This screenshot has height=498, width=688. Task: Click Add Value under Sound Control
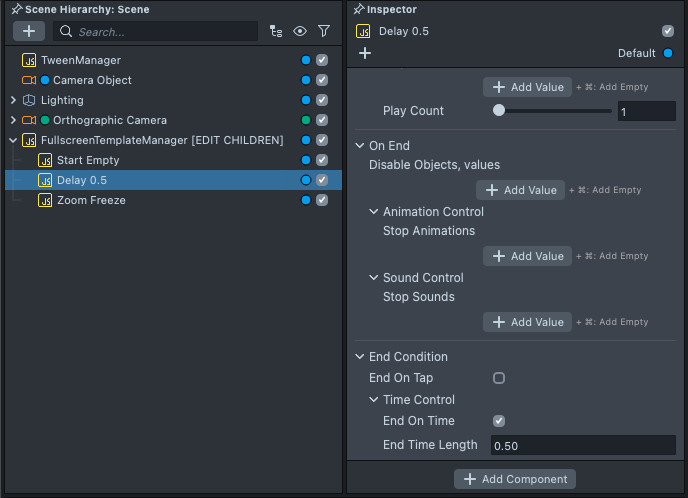coord(527,322)
